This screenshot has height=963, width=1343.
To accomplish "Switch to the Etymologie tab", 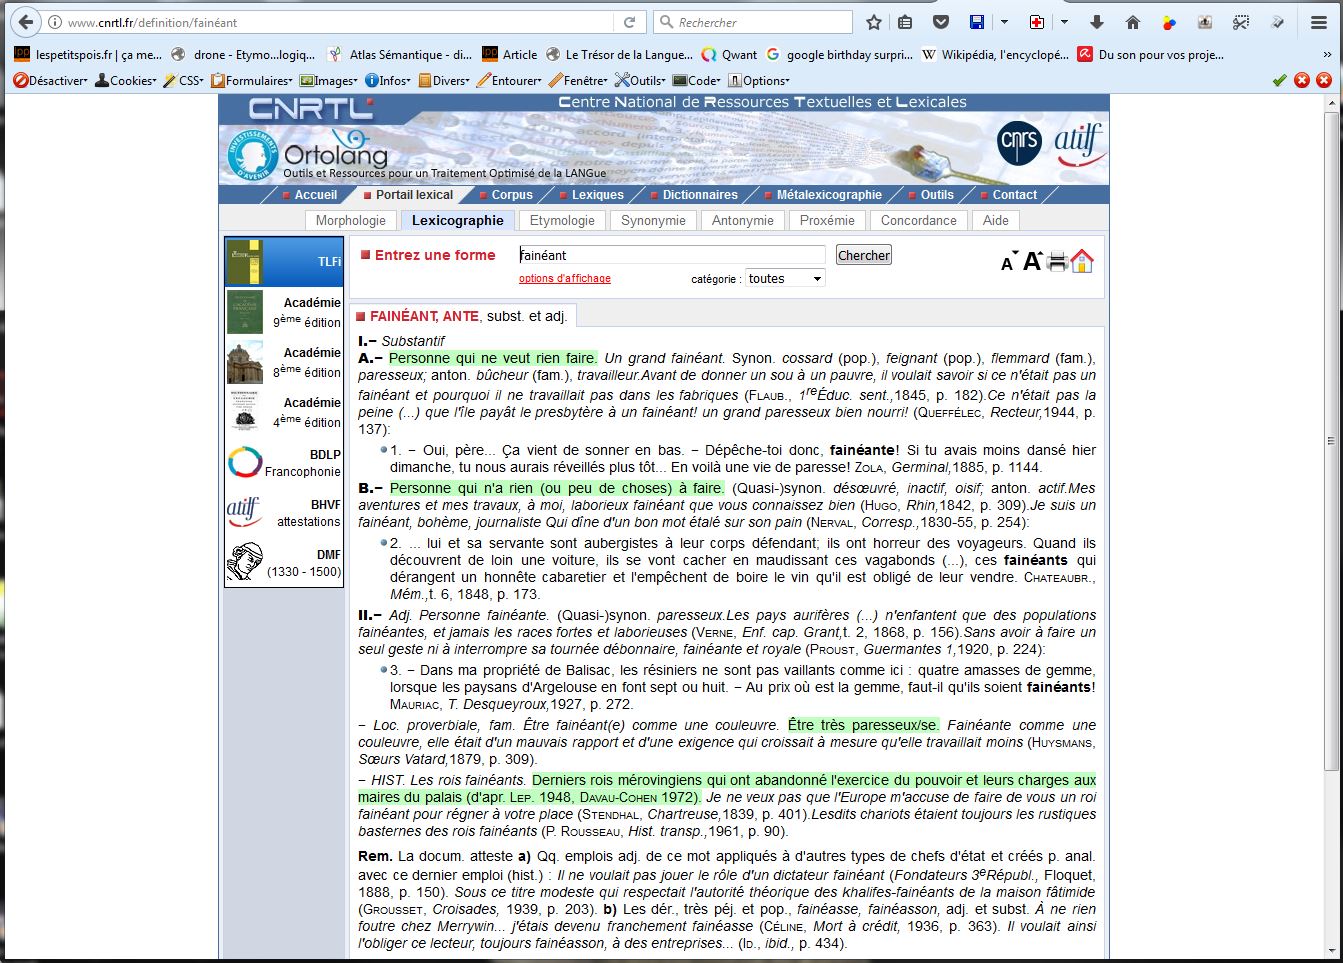I will (562, 220).
